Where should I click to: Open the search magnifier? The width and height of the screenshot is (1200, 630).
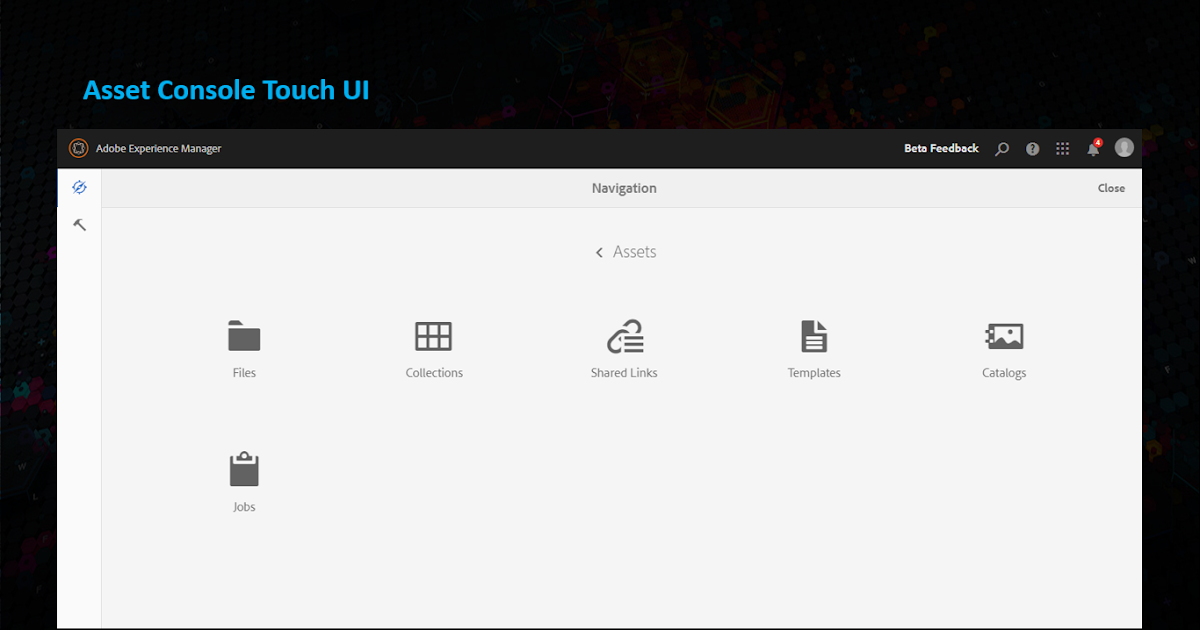tap(1002, 148)
